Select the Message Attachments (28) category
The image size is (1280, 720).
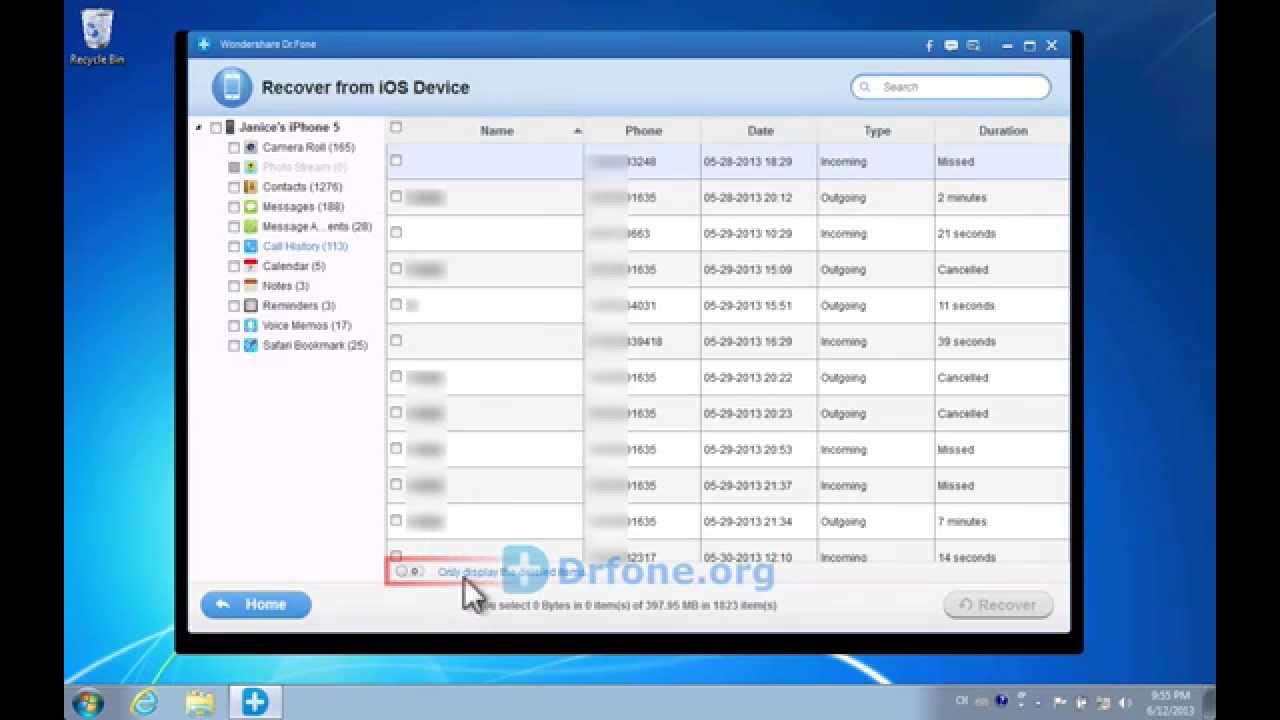317,227
